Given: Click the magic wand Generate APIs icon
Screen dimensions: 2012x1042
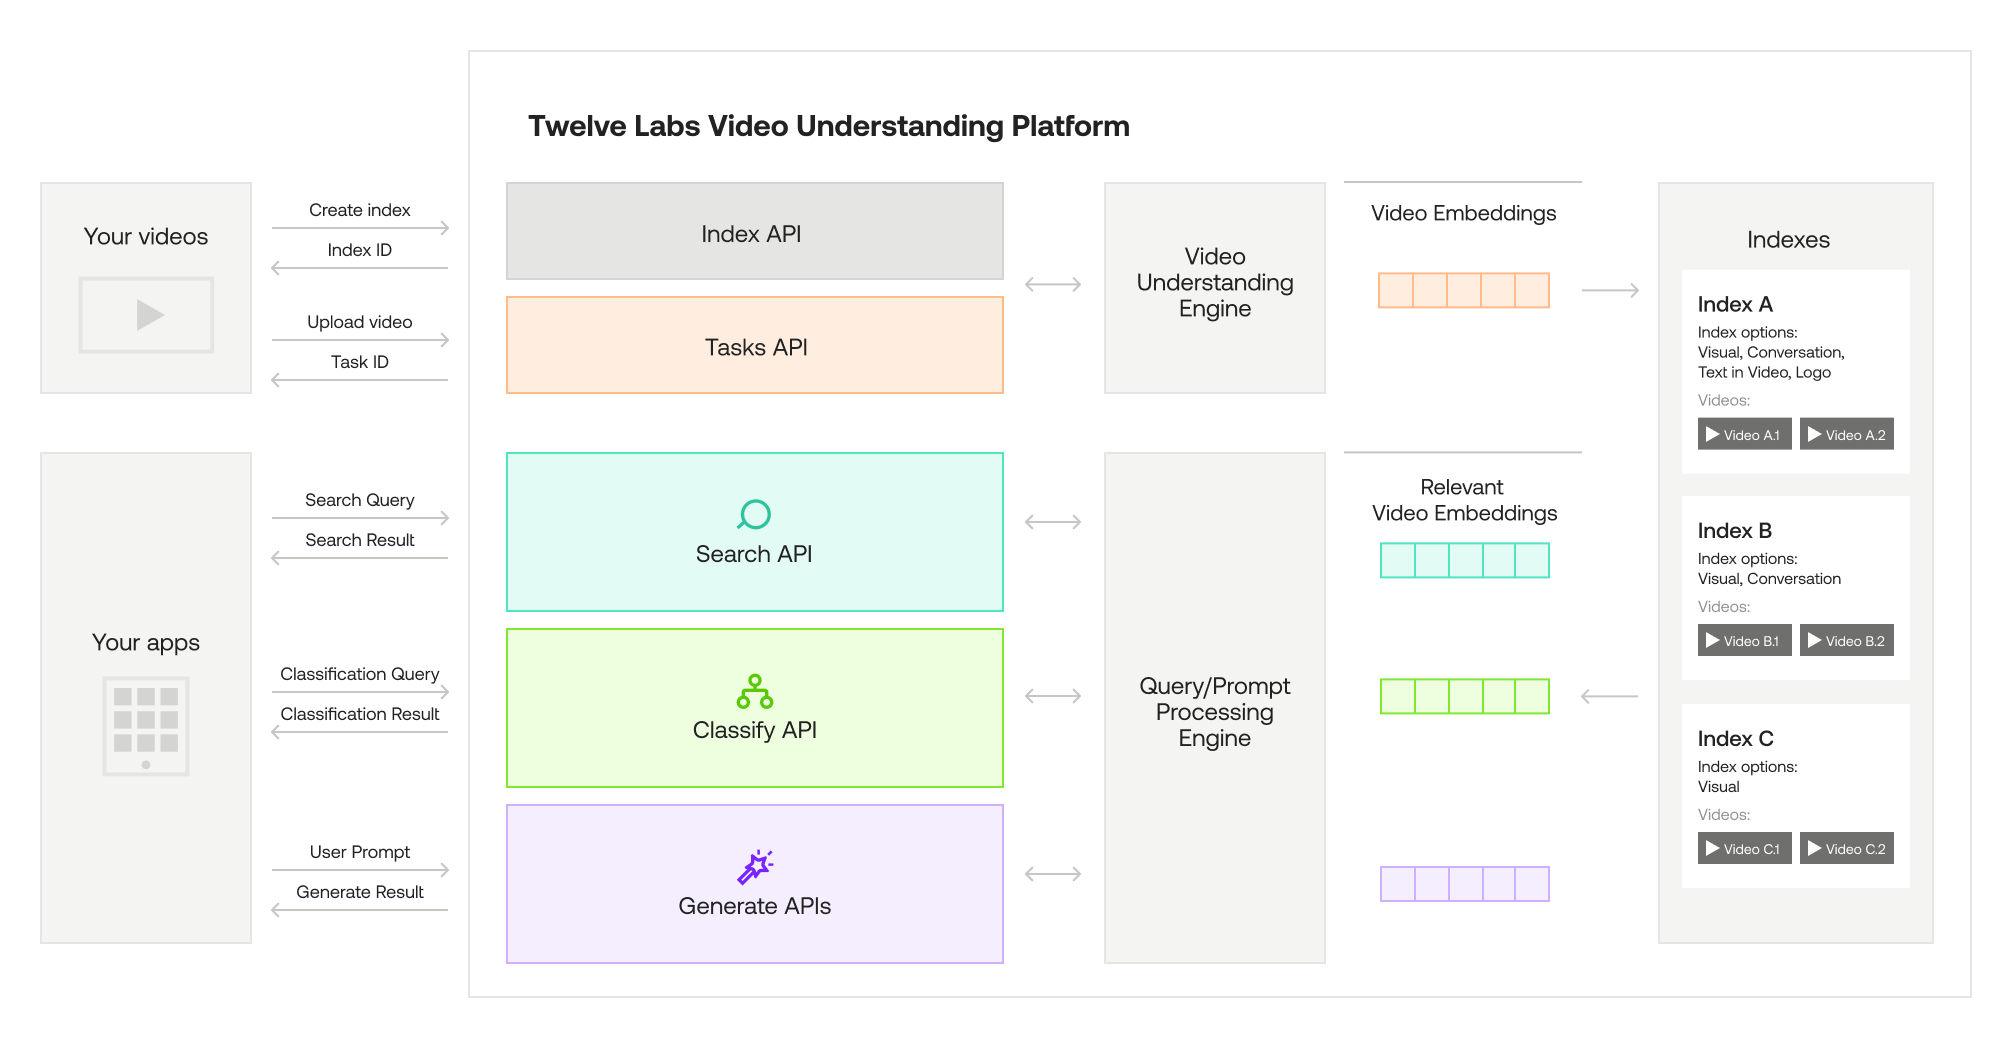Looking at the screenshot, I should click(755, 867).
